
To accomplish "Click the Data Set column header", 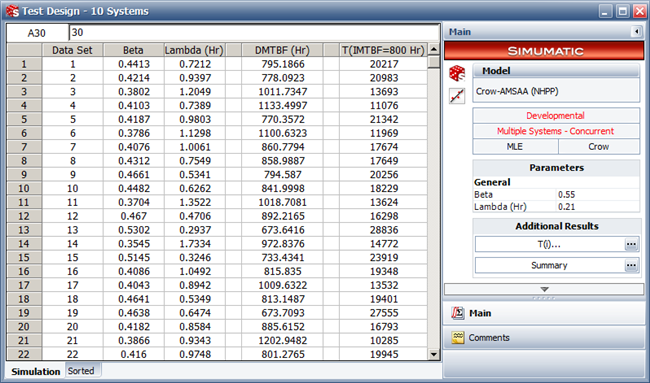I will point(73,50).
